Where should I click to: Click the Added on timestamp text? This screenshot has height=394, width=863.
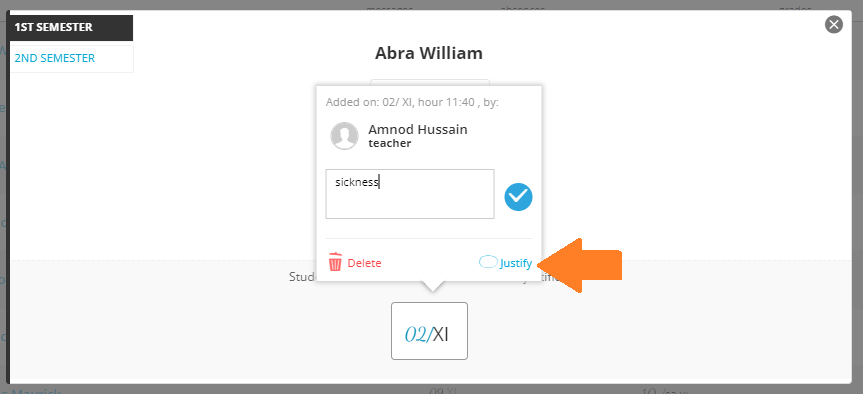click(x=412, y=102)
